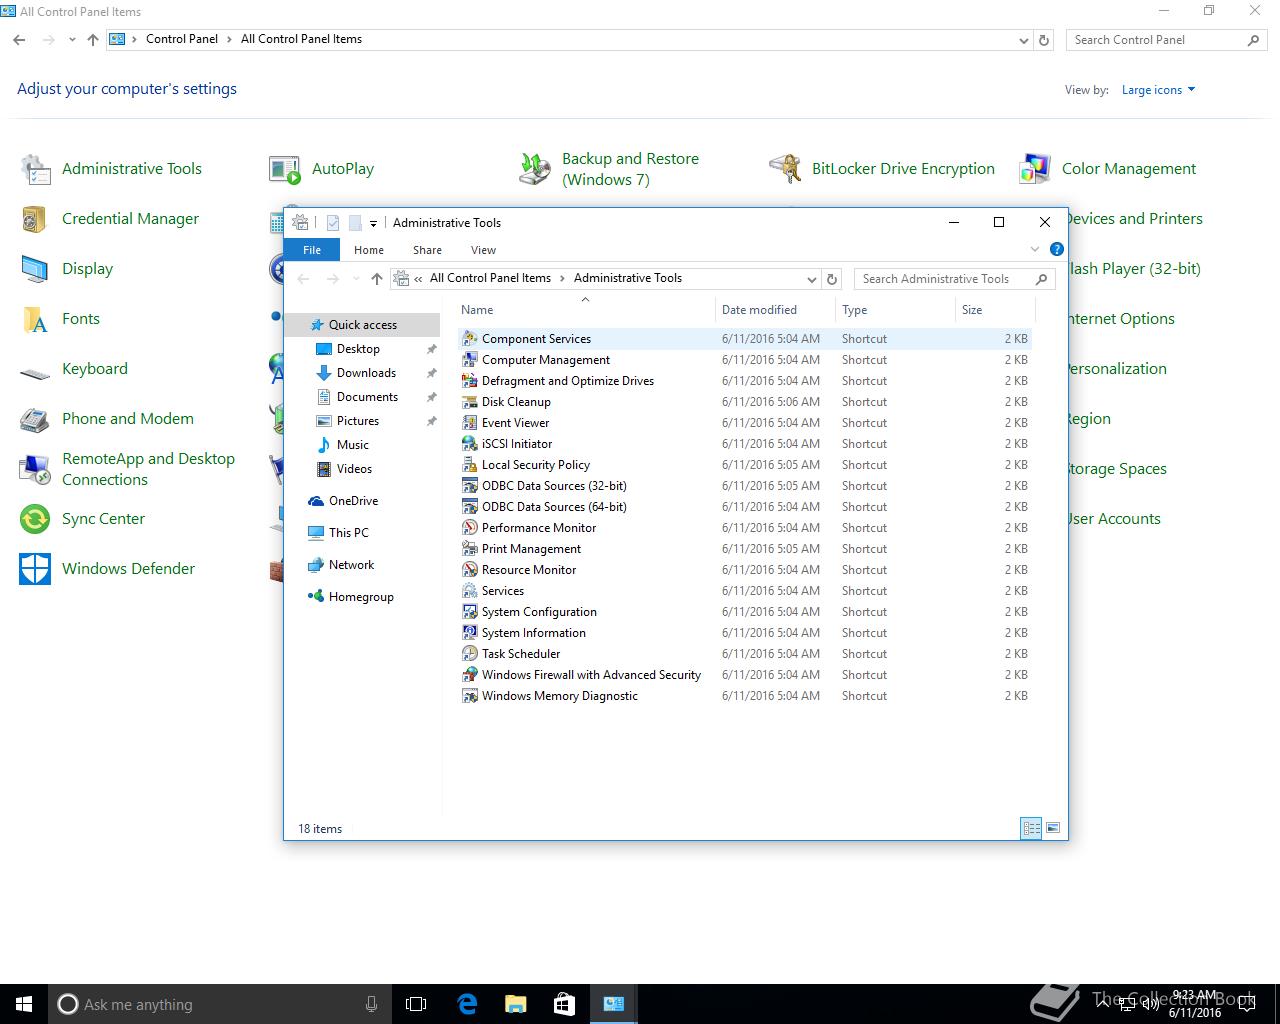Click the Color Management icon
This screenshot has width=1280, height=1024.
pos(1035,169)
